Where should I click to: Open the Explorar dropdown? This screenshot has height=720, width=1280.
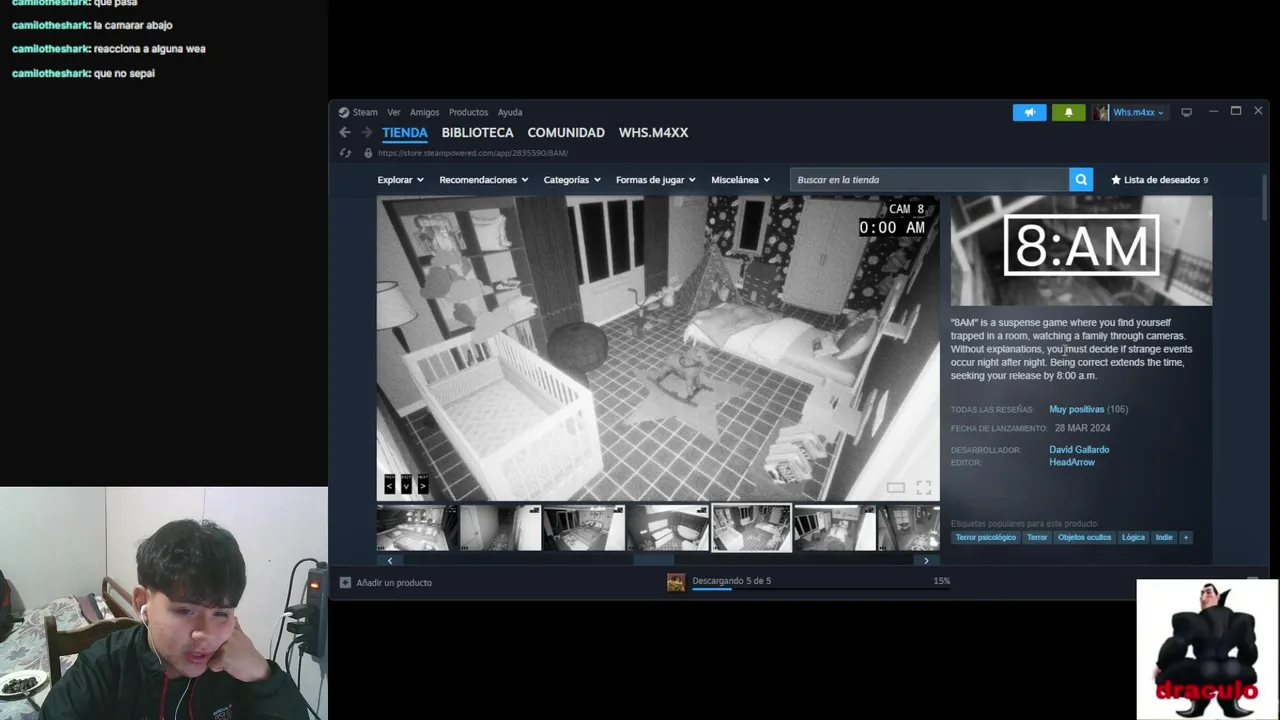tap(400, 180)
